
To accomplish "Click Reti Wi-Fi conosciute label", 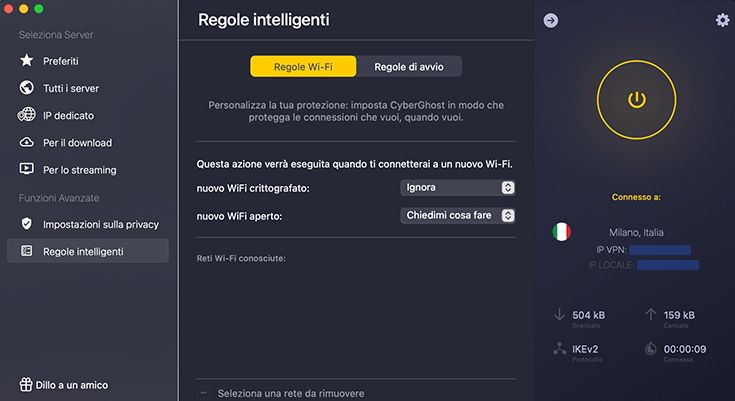I will 241,258.
